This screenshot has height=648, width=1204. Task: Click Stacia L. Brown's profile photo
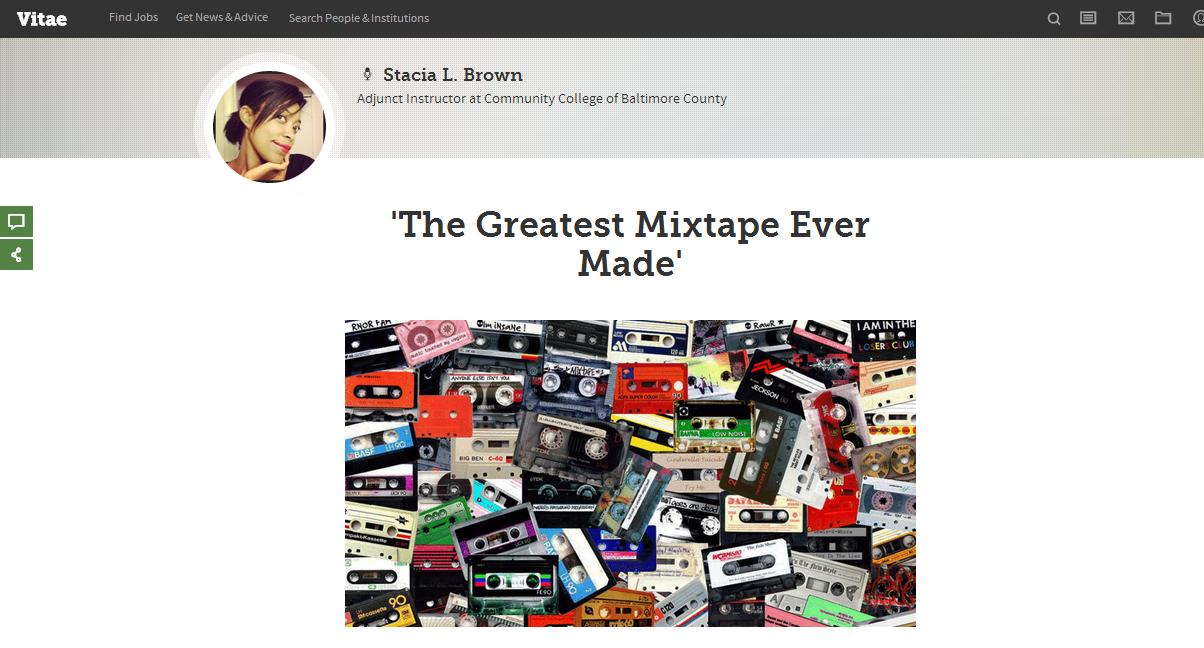point(270,126)
